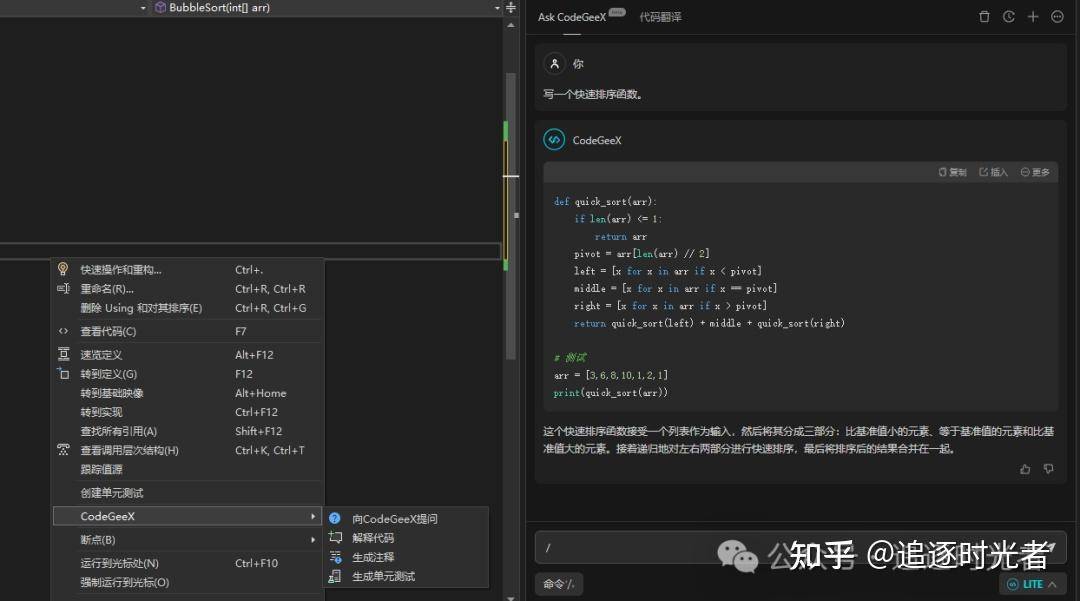Click the code line def quick_sort(arr):
The height and width of the screenshot is (601, 1080).
605,202
